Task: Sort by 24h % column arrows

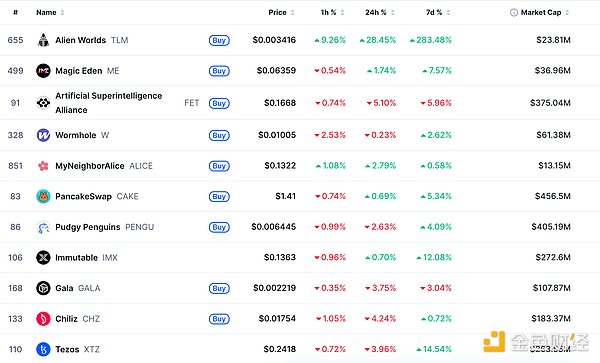Action: [393, 13]
